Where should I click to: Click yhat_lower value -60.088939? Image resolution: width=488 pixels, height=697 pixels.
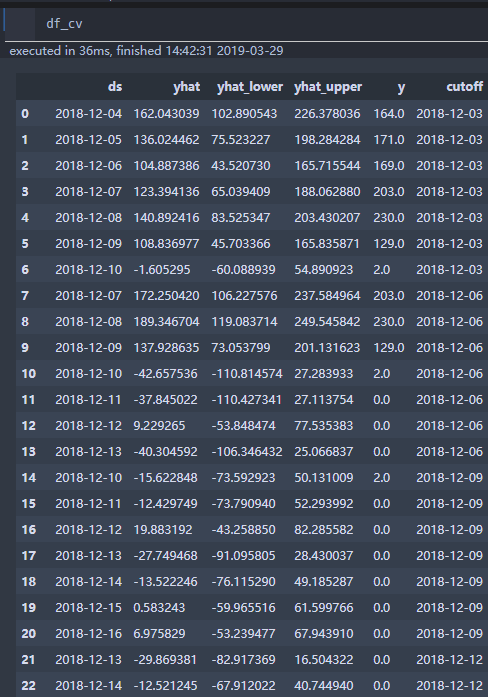click(x=243, y=270)
